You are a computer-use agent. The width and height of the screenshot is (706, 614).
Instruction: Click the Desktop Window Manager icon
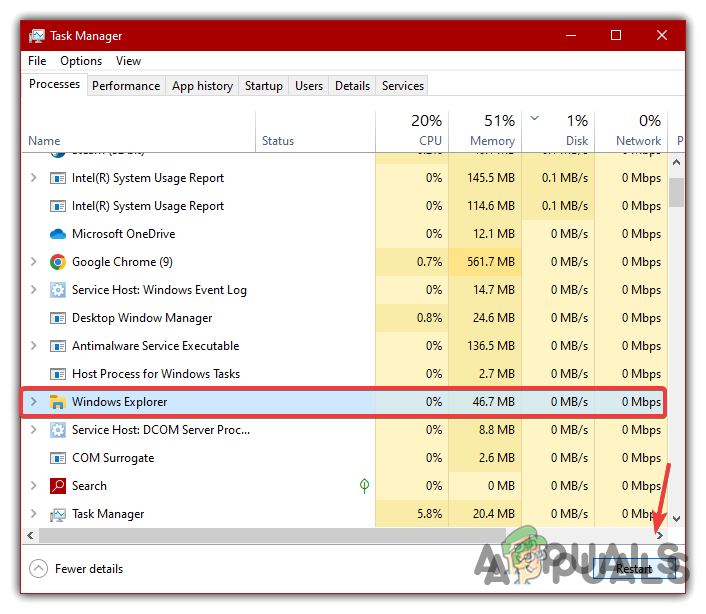[58, 318]
